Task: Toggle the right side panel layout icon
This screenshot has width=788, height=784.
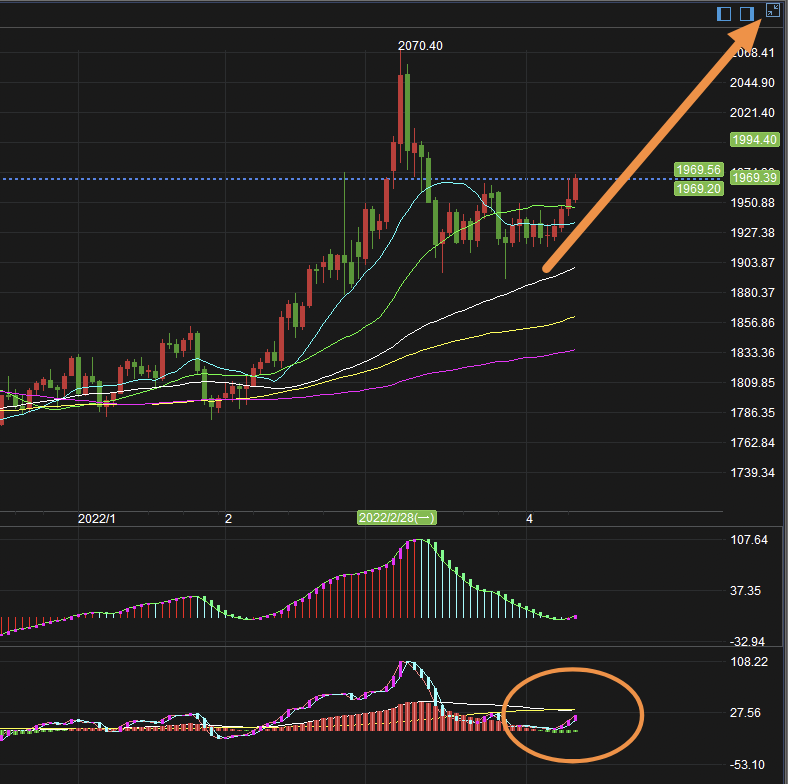Action: 747,14
